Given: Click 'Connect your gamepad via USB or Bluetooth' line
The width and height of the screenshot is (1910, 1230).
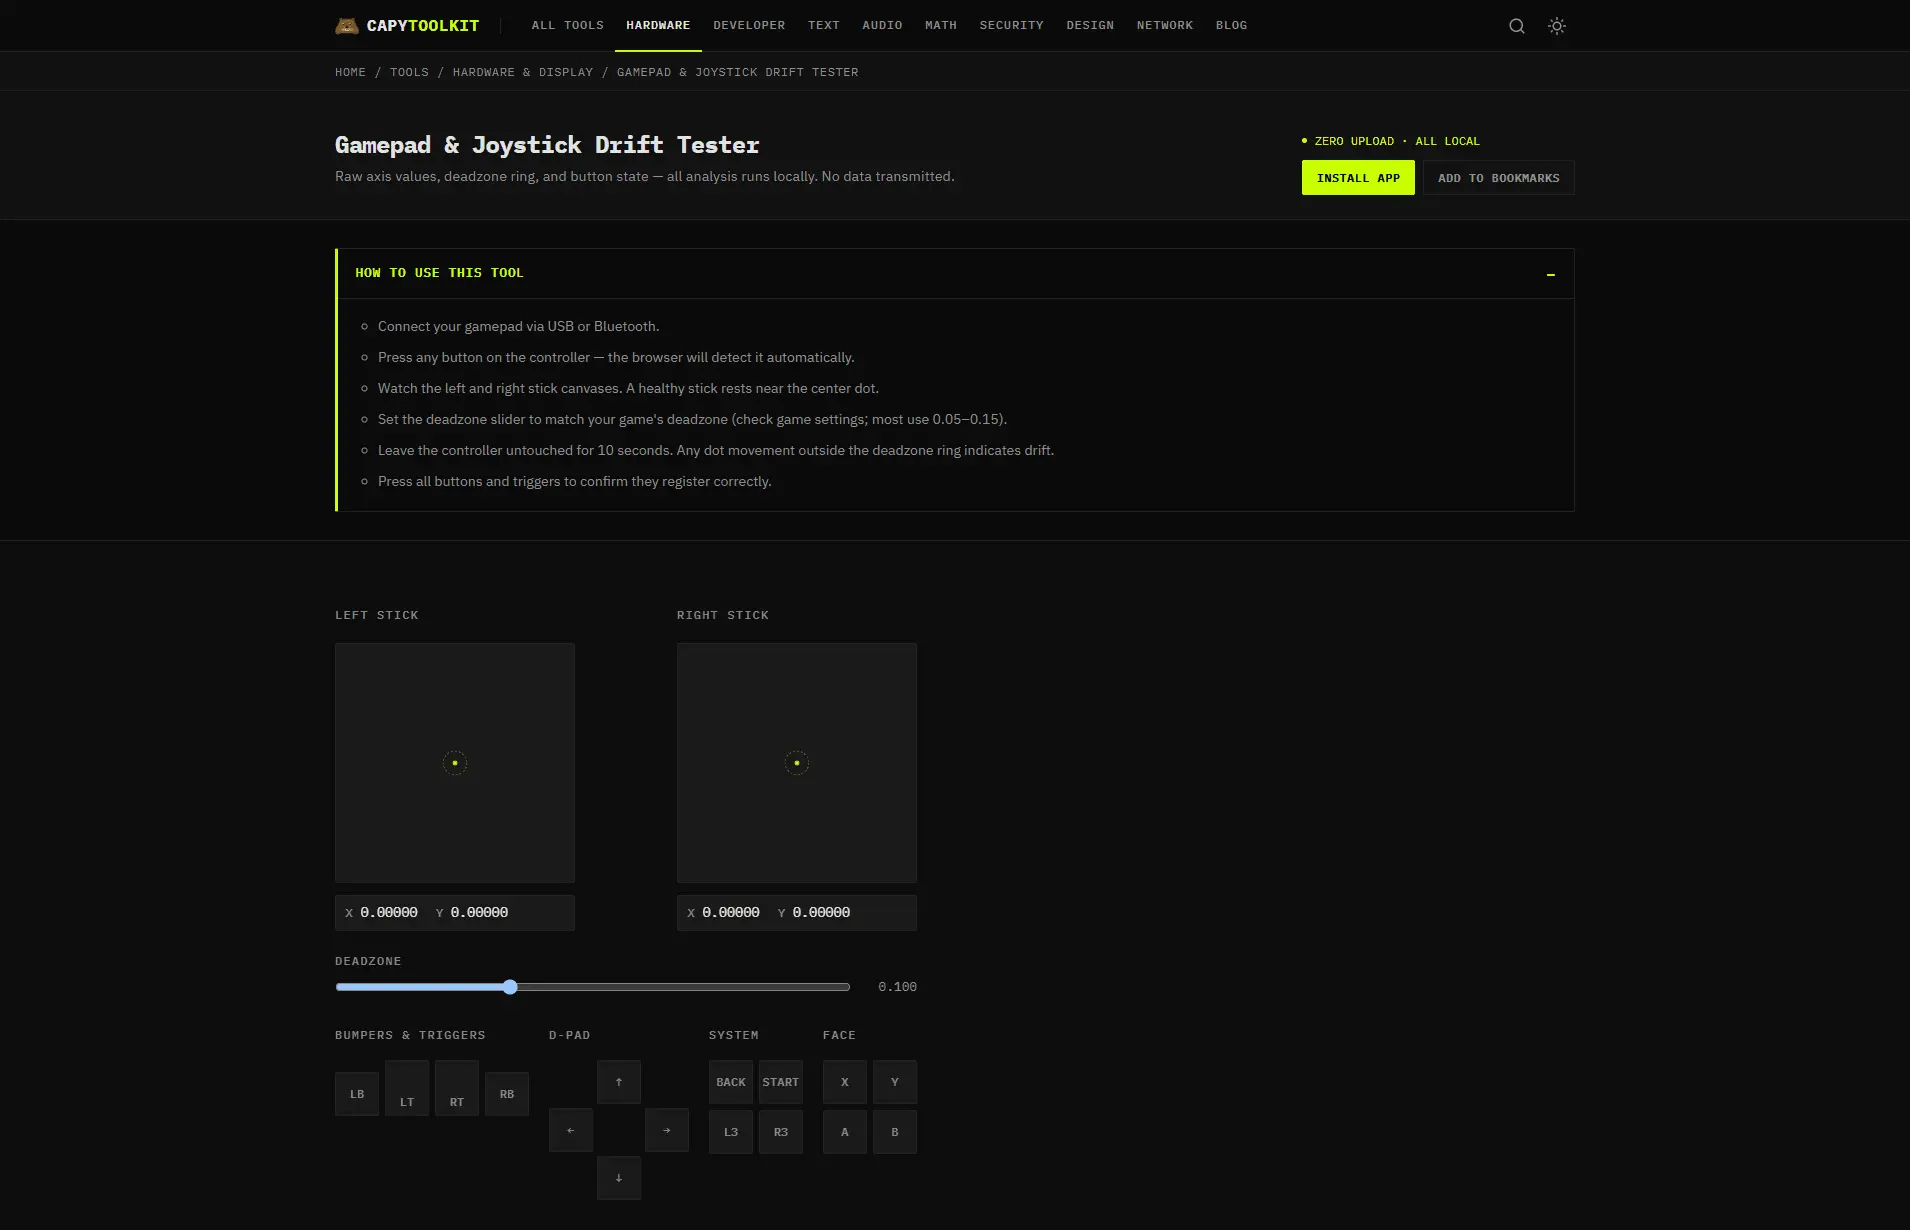Looking at the screenshot, I should tap(518, 326).
